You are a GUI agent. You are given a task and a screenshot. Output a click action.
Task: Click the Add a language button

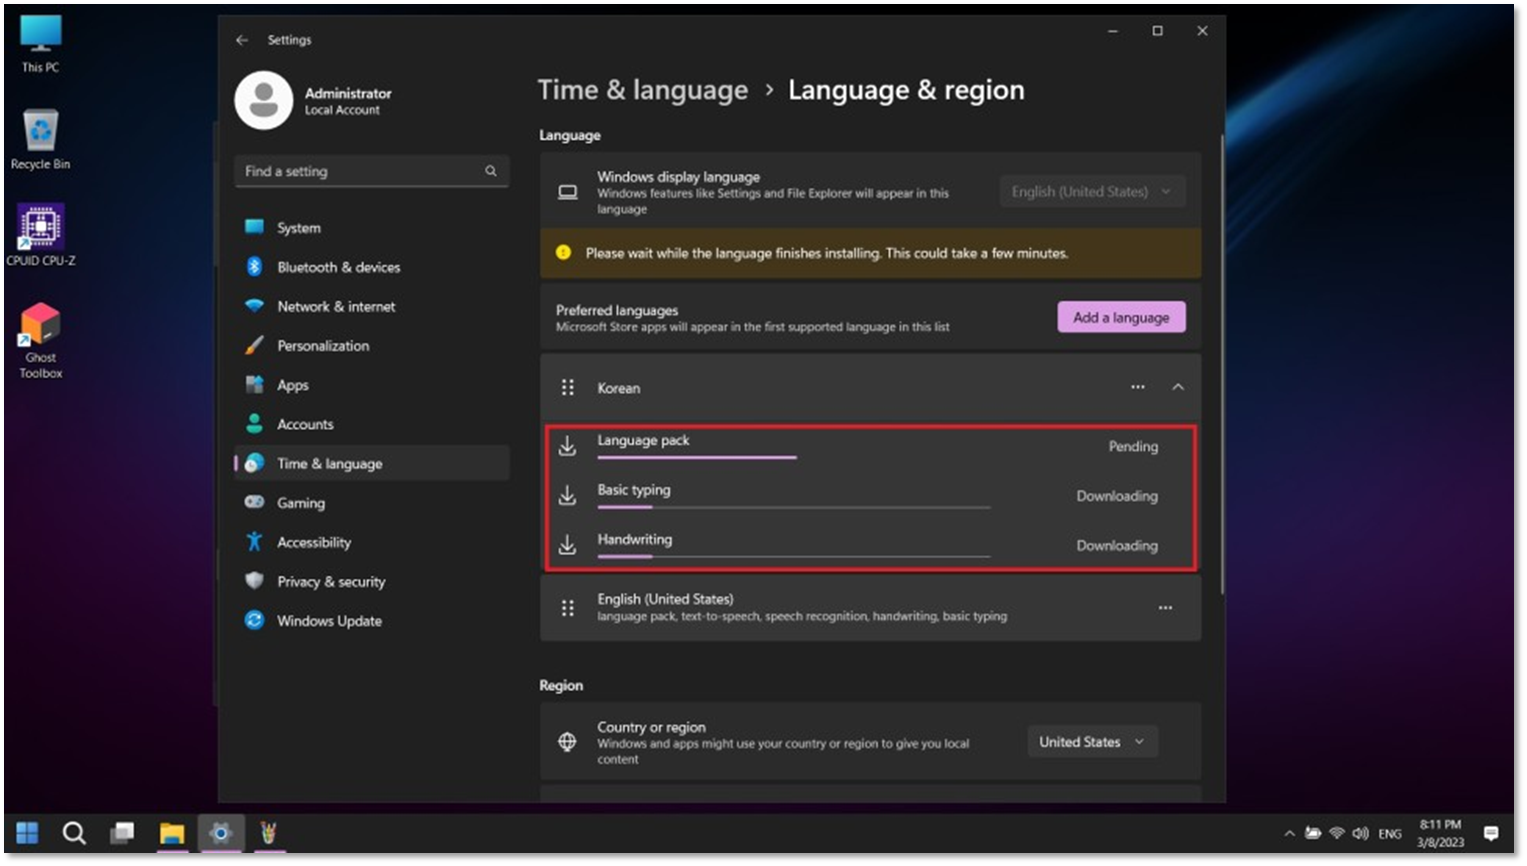pyautogui.click(x=1121, y=317)
